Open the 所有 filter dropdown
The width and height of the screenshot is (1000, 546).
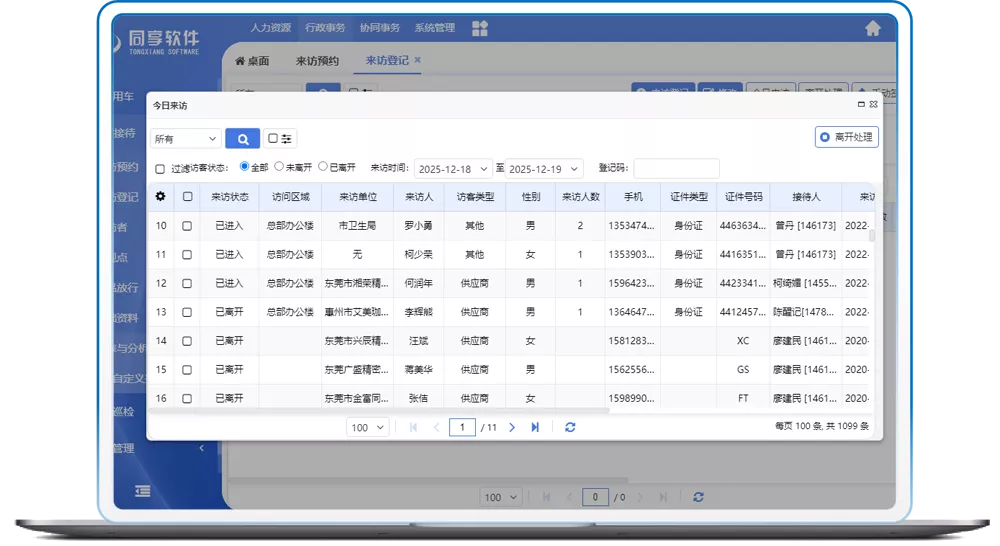tap(186, 138)
